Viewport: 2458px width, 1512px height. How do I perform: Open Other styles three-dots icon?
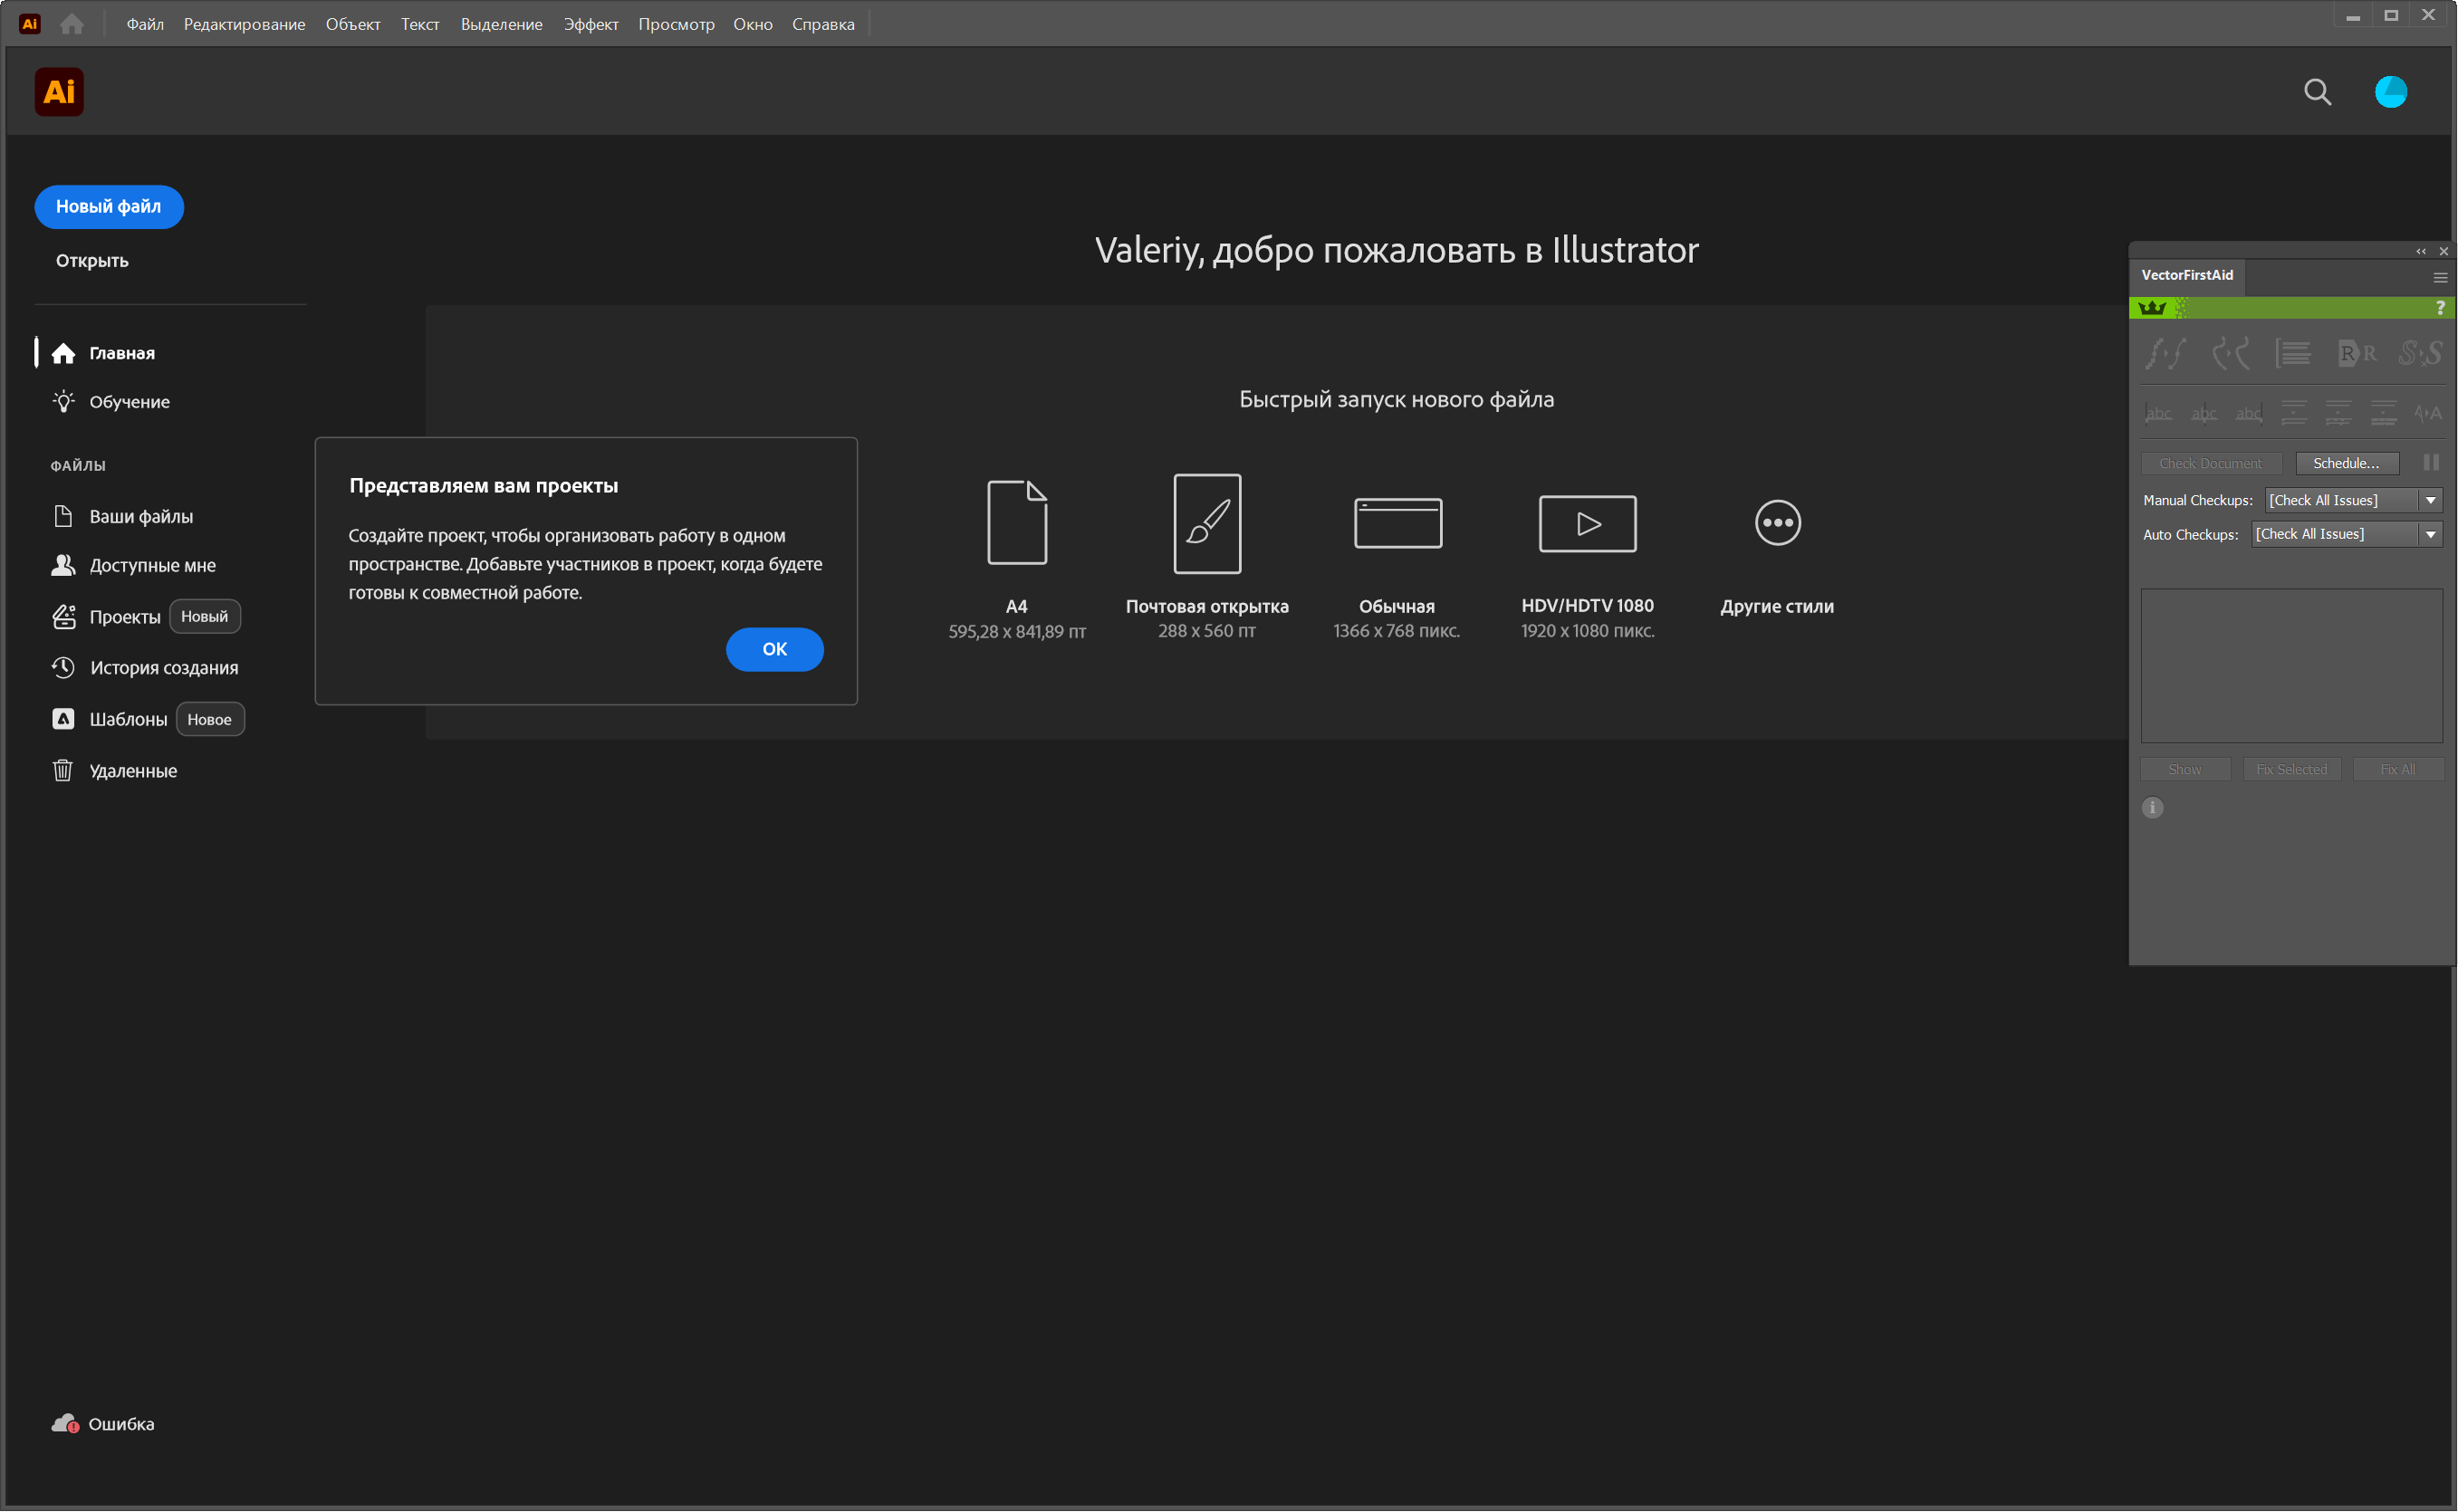[1776, 523]
